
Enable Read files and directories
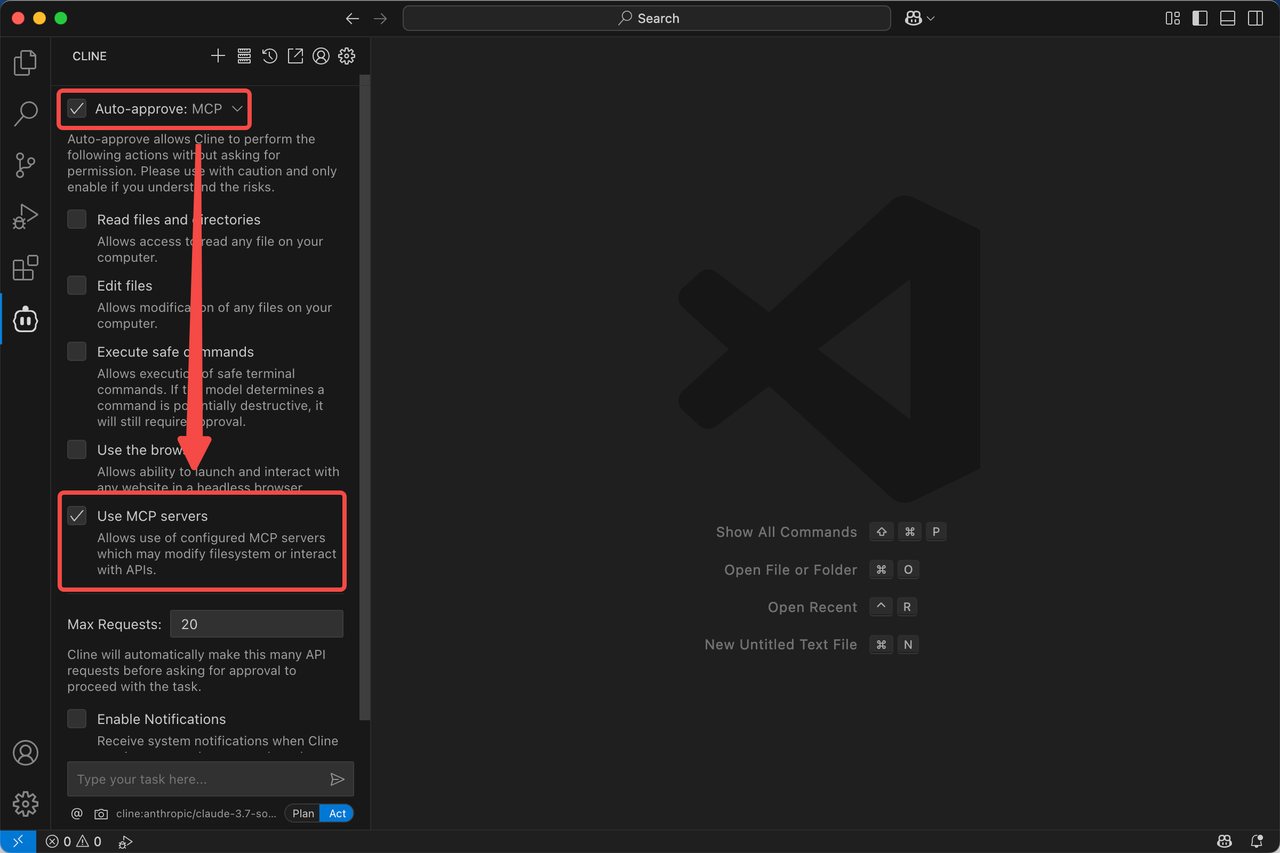coord(77,219)
